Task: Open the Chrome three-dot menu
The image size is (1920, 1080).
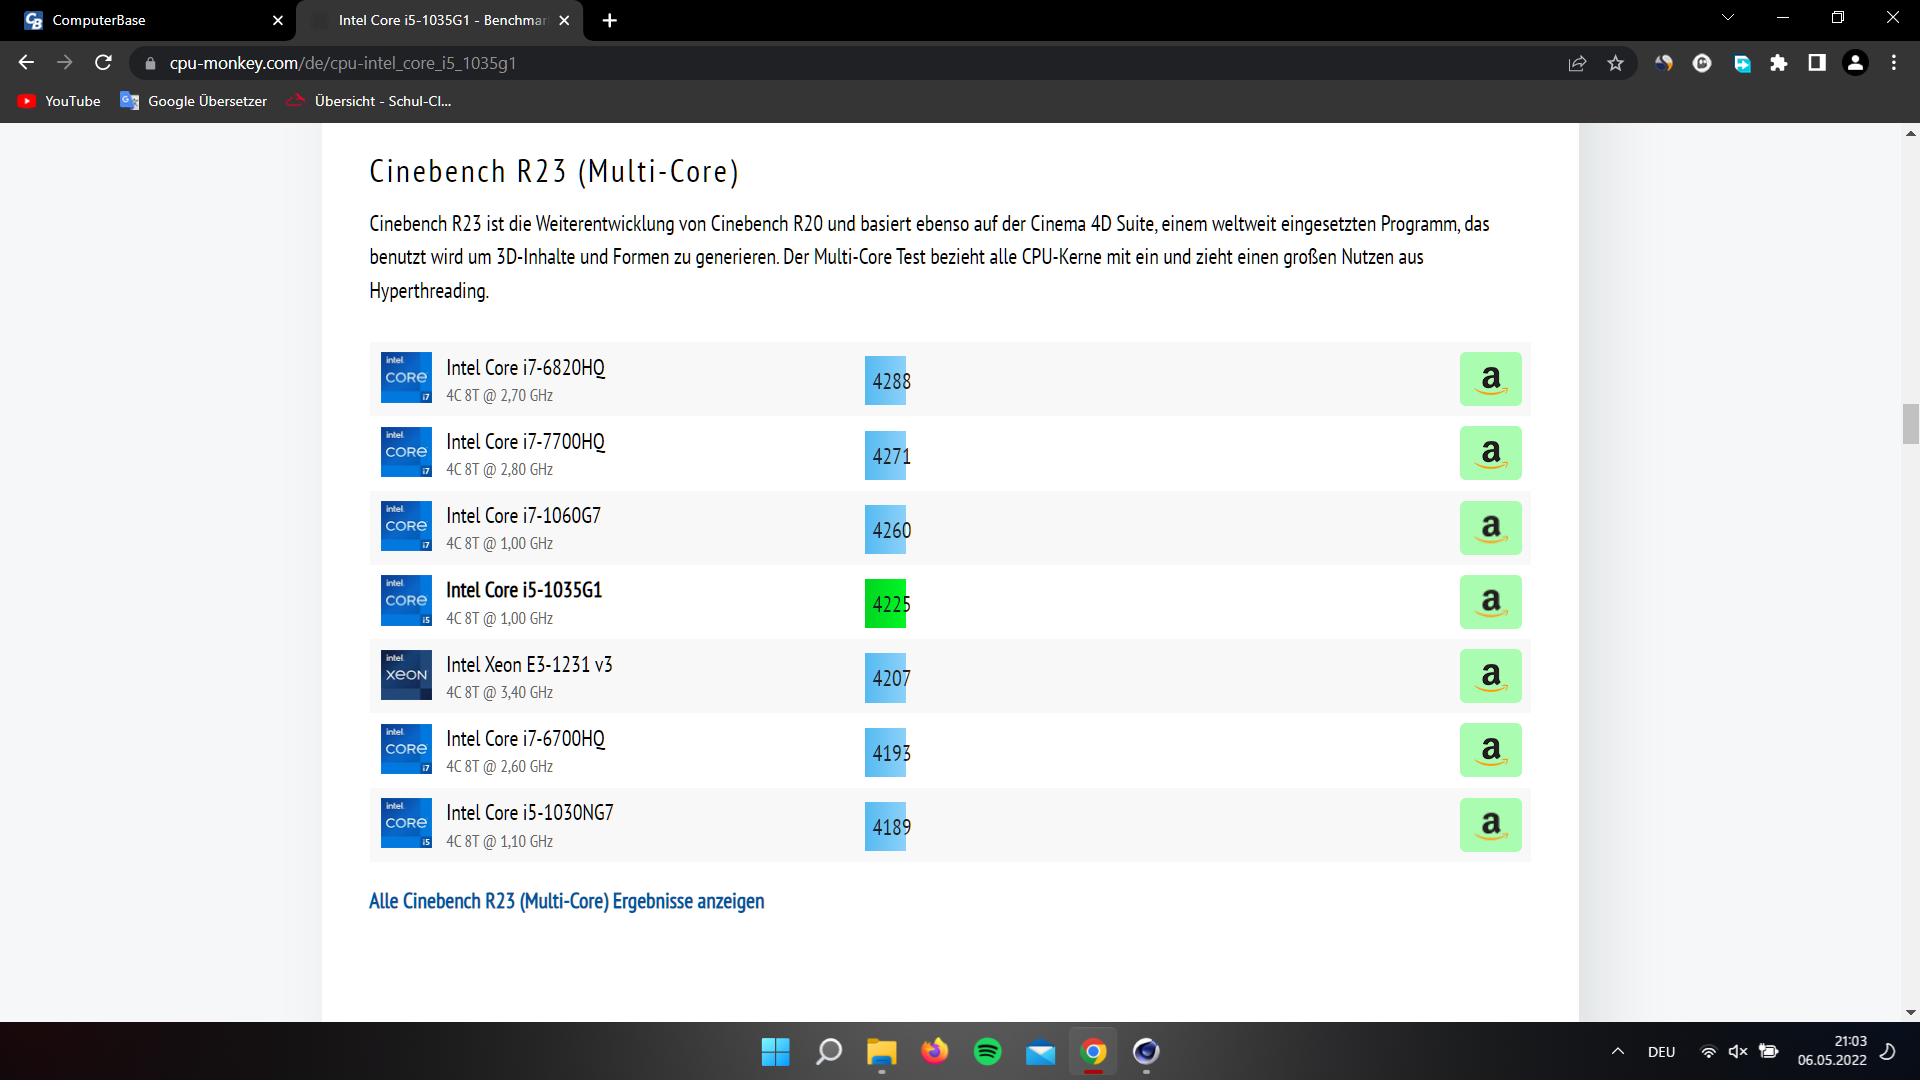Action: pyautogui.click(x=1893, y=63)
